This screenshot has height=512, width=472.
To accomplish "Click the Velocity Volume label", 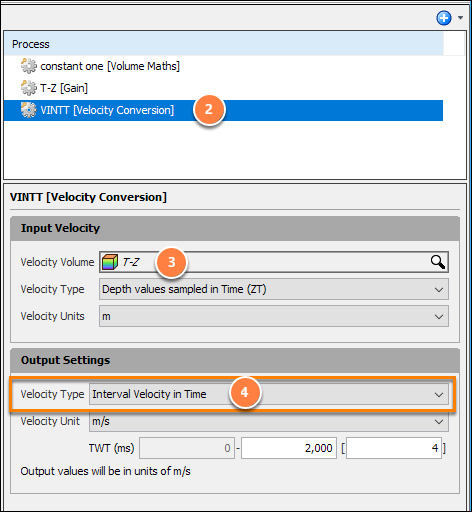I will click(x=57, y=262).
